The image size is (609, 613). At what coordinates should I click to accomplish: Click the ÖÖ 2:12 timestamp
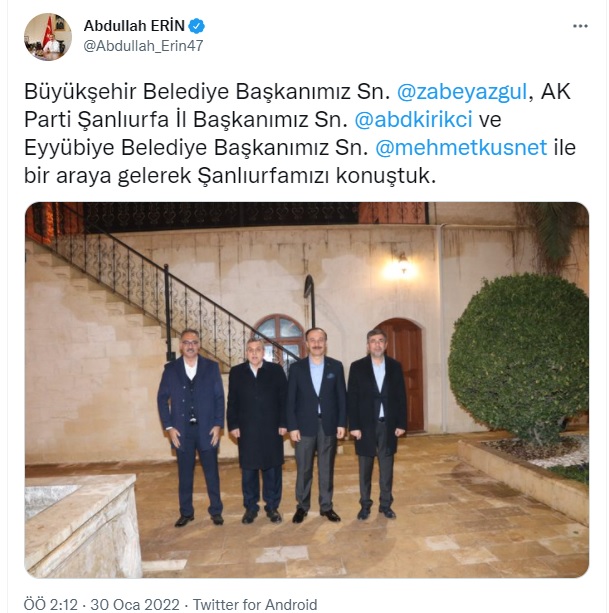tap(51, 604)
